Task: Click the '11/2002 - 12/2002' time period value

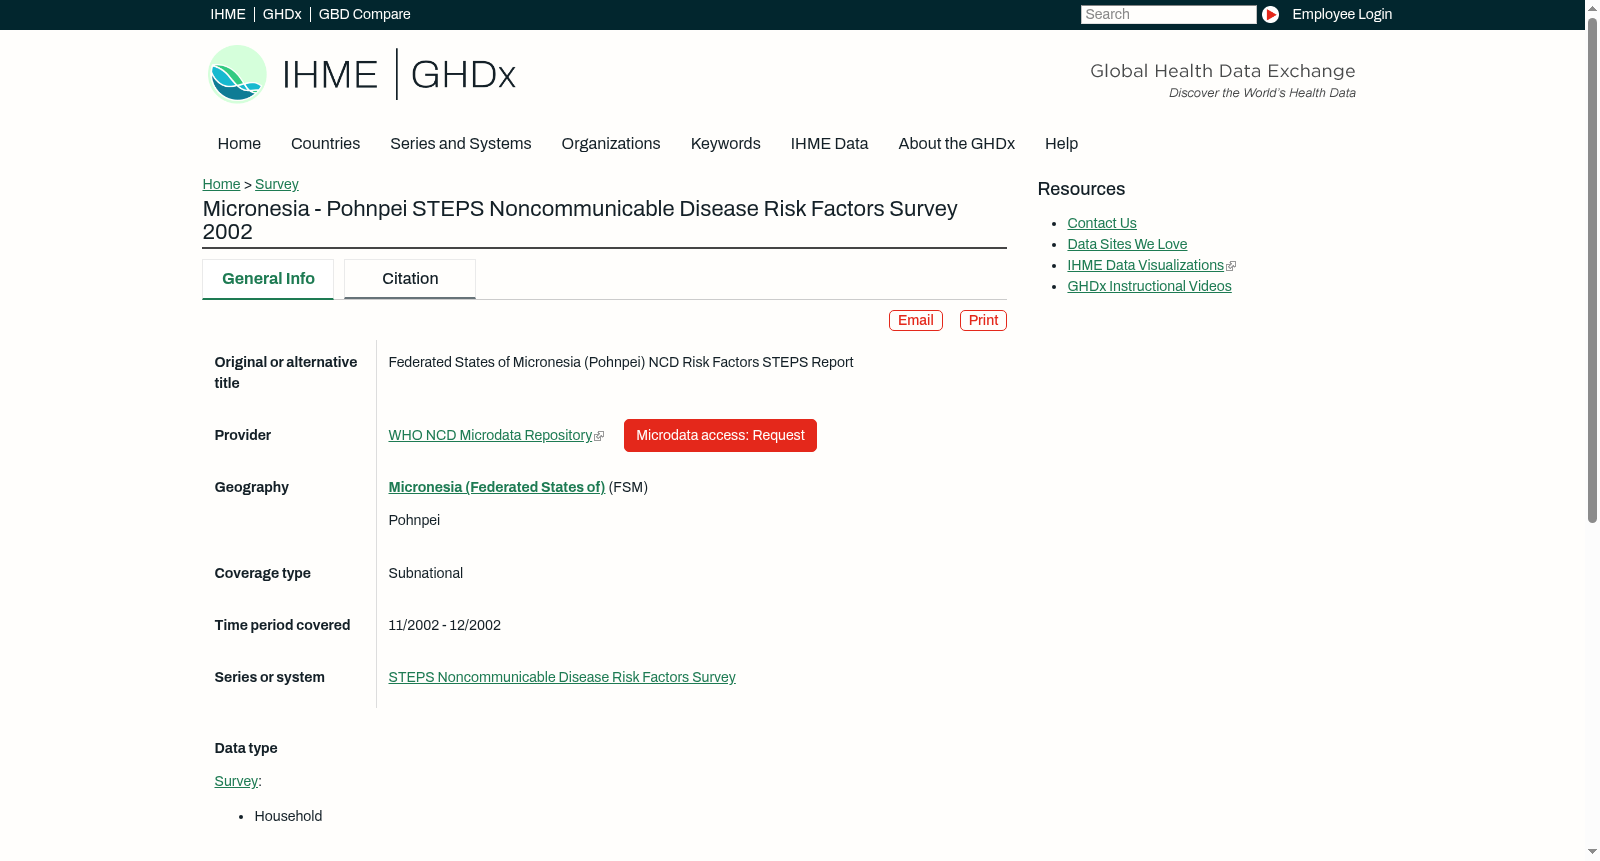Action: pyautogui.click(x=445, y=625)
